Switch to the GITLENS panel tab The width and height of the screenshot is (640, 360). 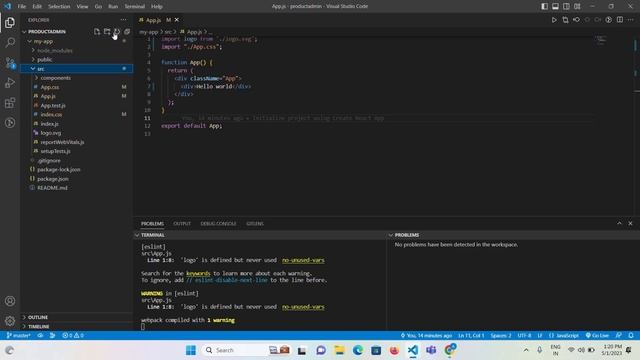(x=255, y=223)
